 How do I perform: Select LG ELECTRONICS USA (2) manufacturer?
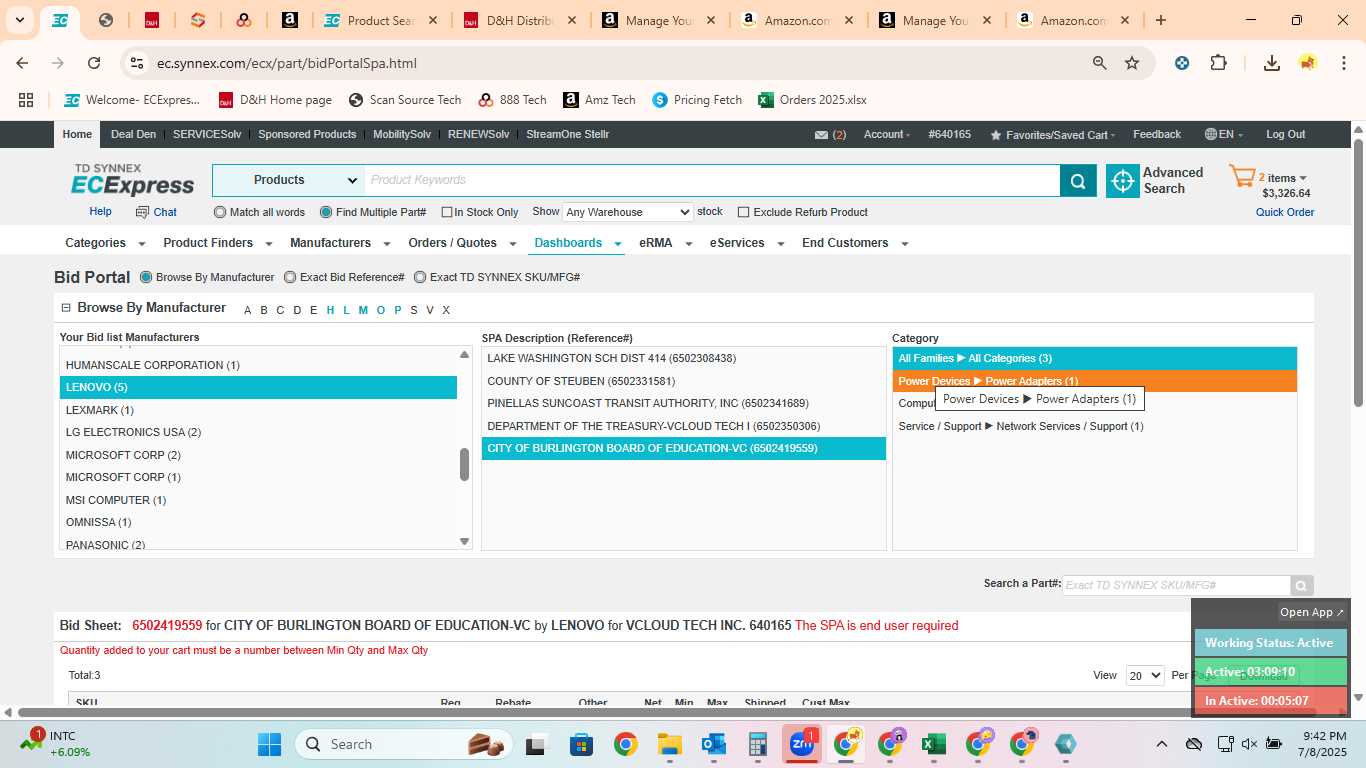(258, 432)
